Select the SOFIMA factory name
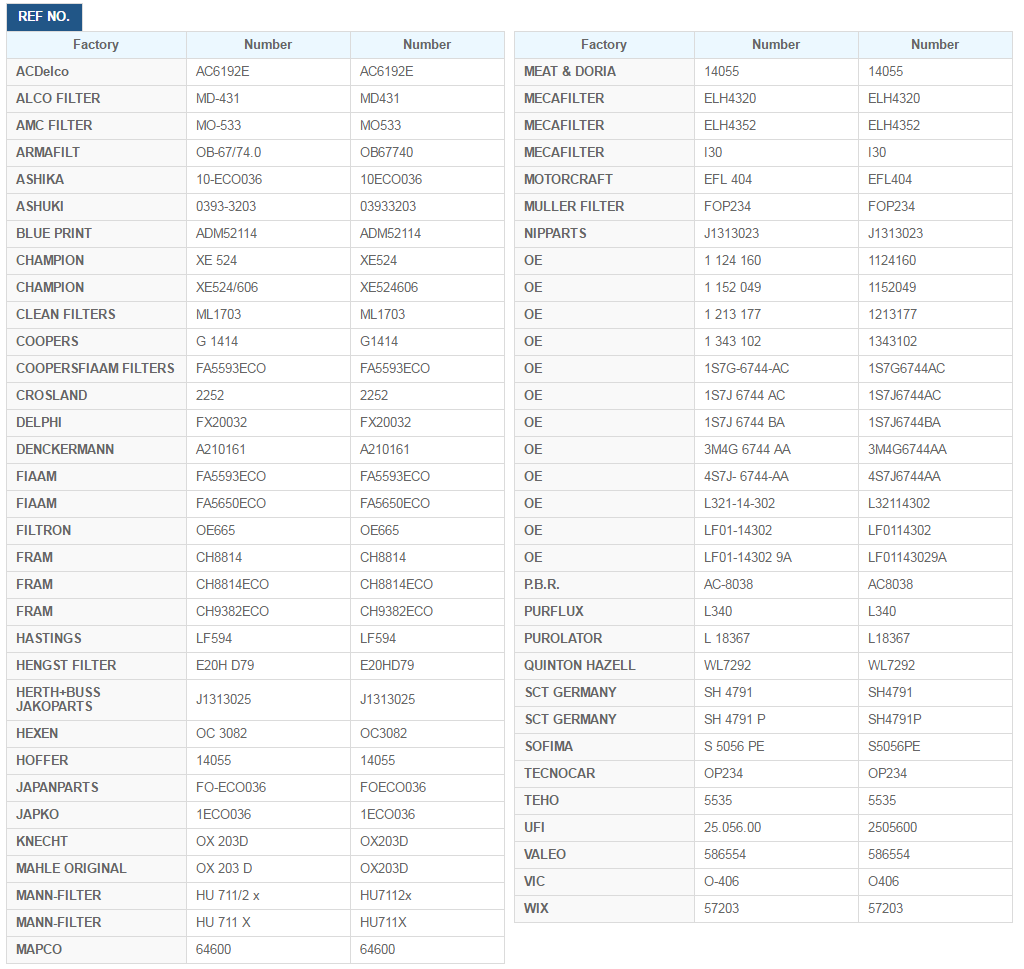The image size is (1024, 969). (549, 746)
